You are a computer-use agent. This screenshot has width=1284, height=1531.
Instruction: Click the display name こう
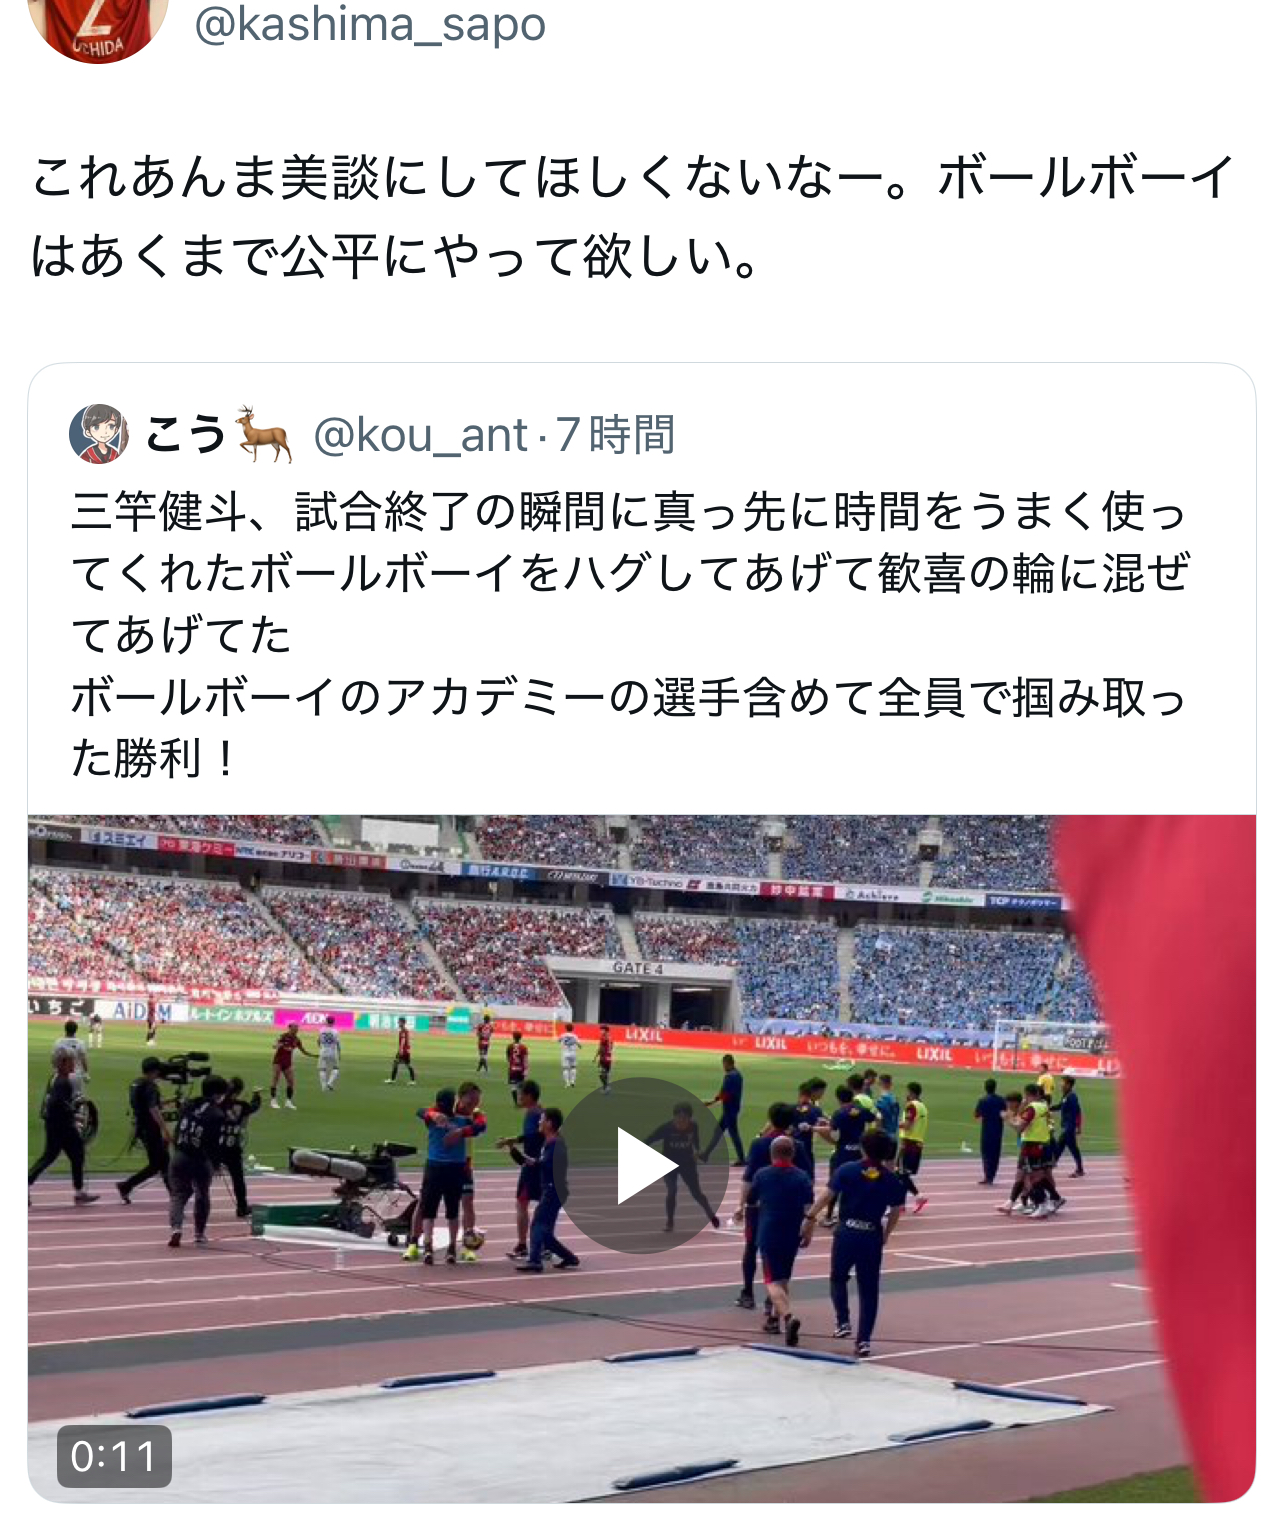(186, 435)
